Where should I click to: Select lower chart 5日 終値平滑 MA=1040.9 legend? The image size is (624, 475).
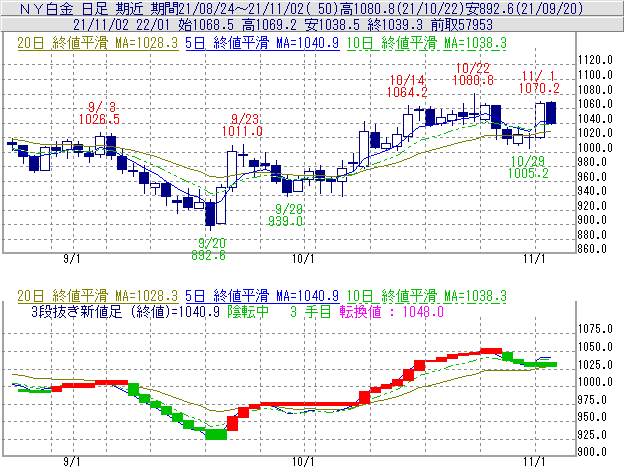262,296
